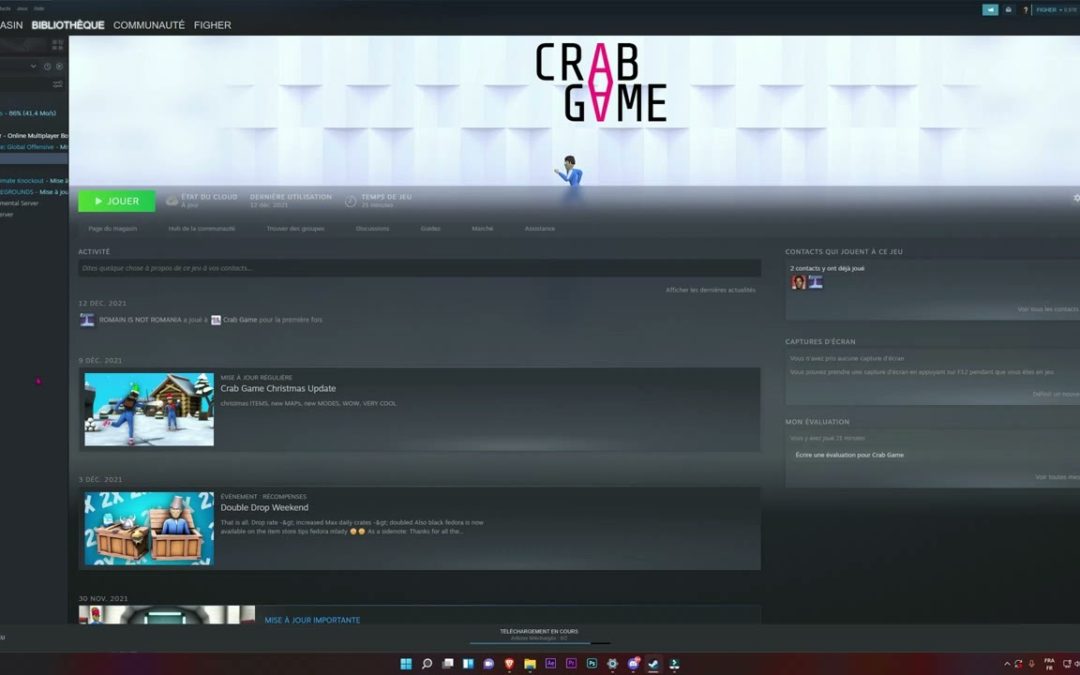Open the Discussions link

pos(373,229)
